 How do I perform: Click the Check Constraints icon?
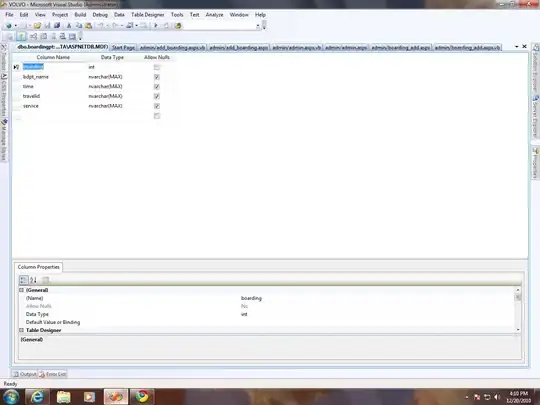pos(72,36)
